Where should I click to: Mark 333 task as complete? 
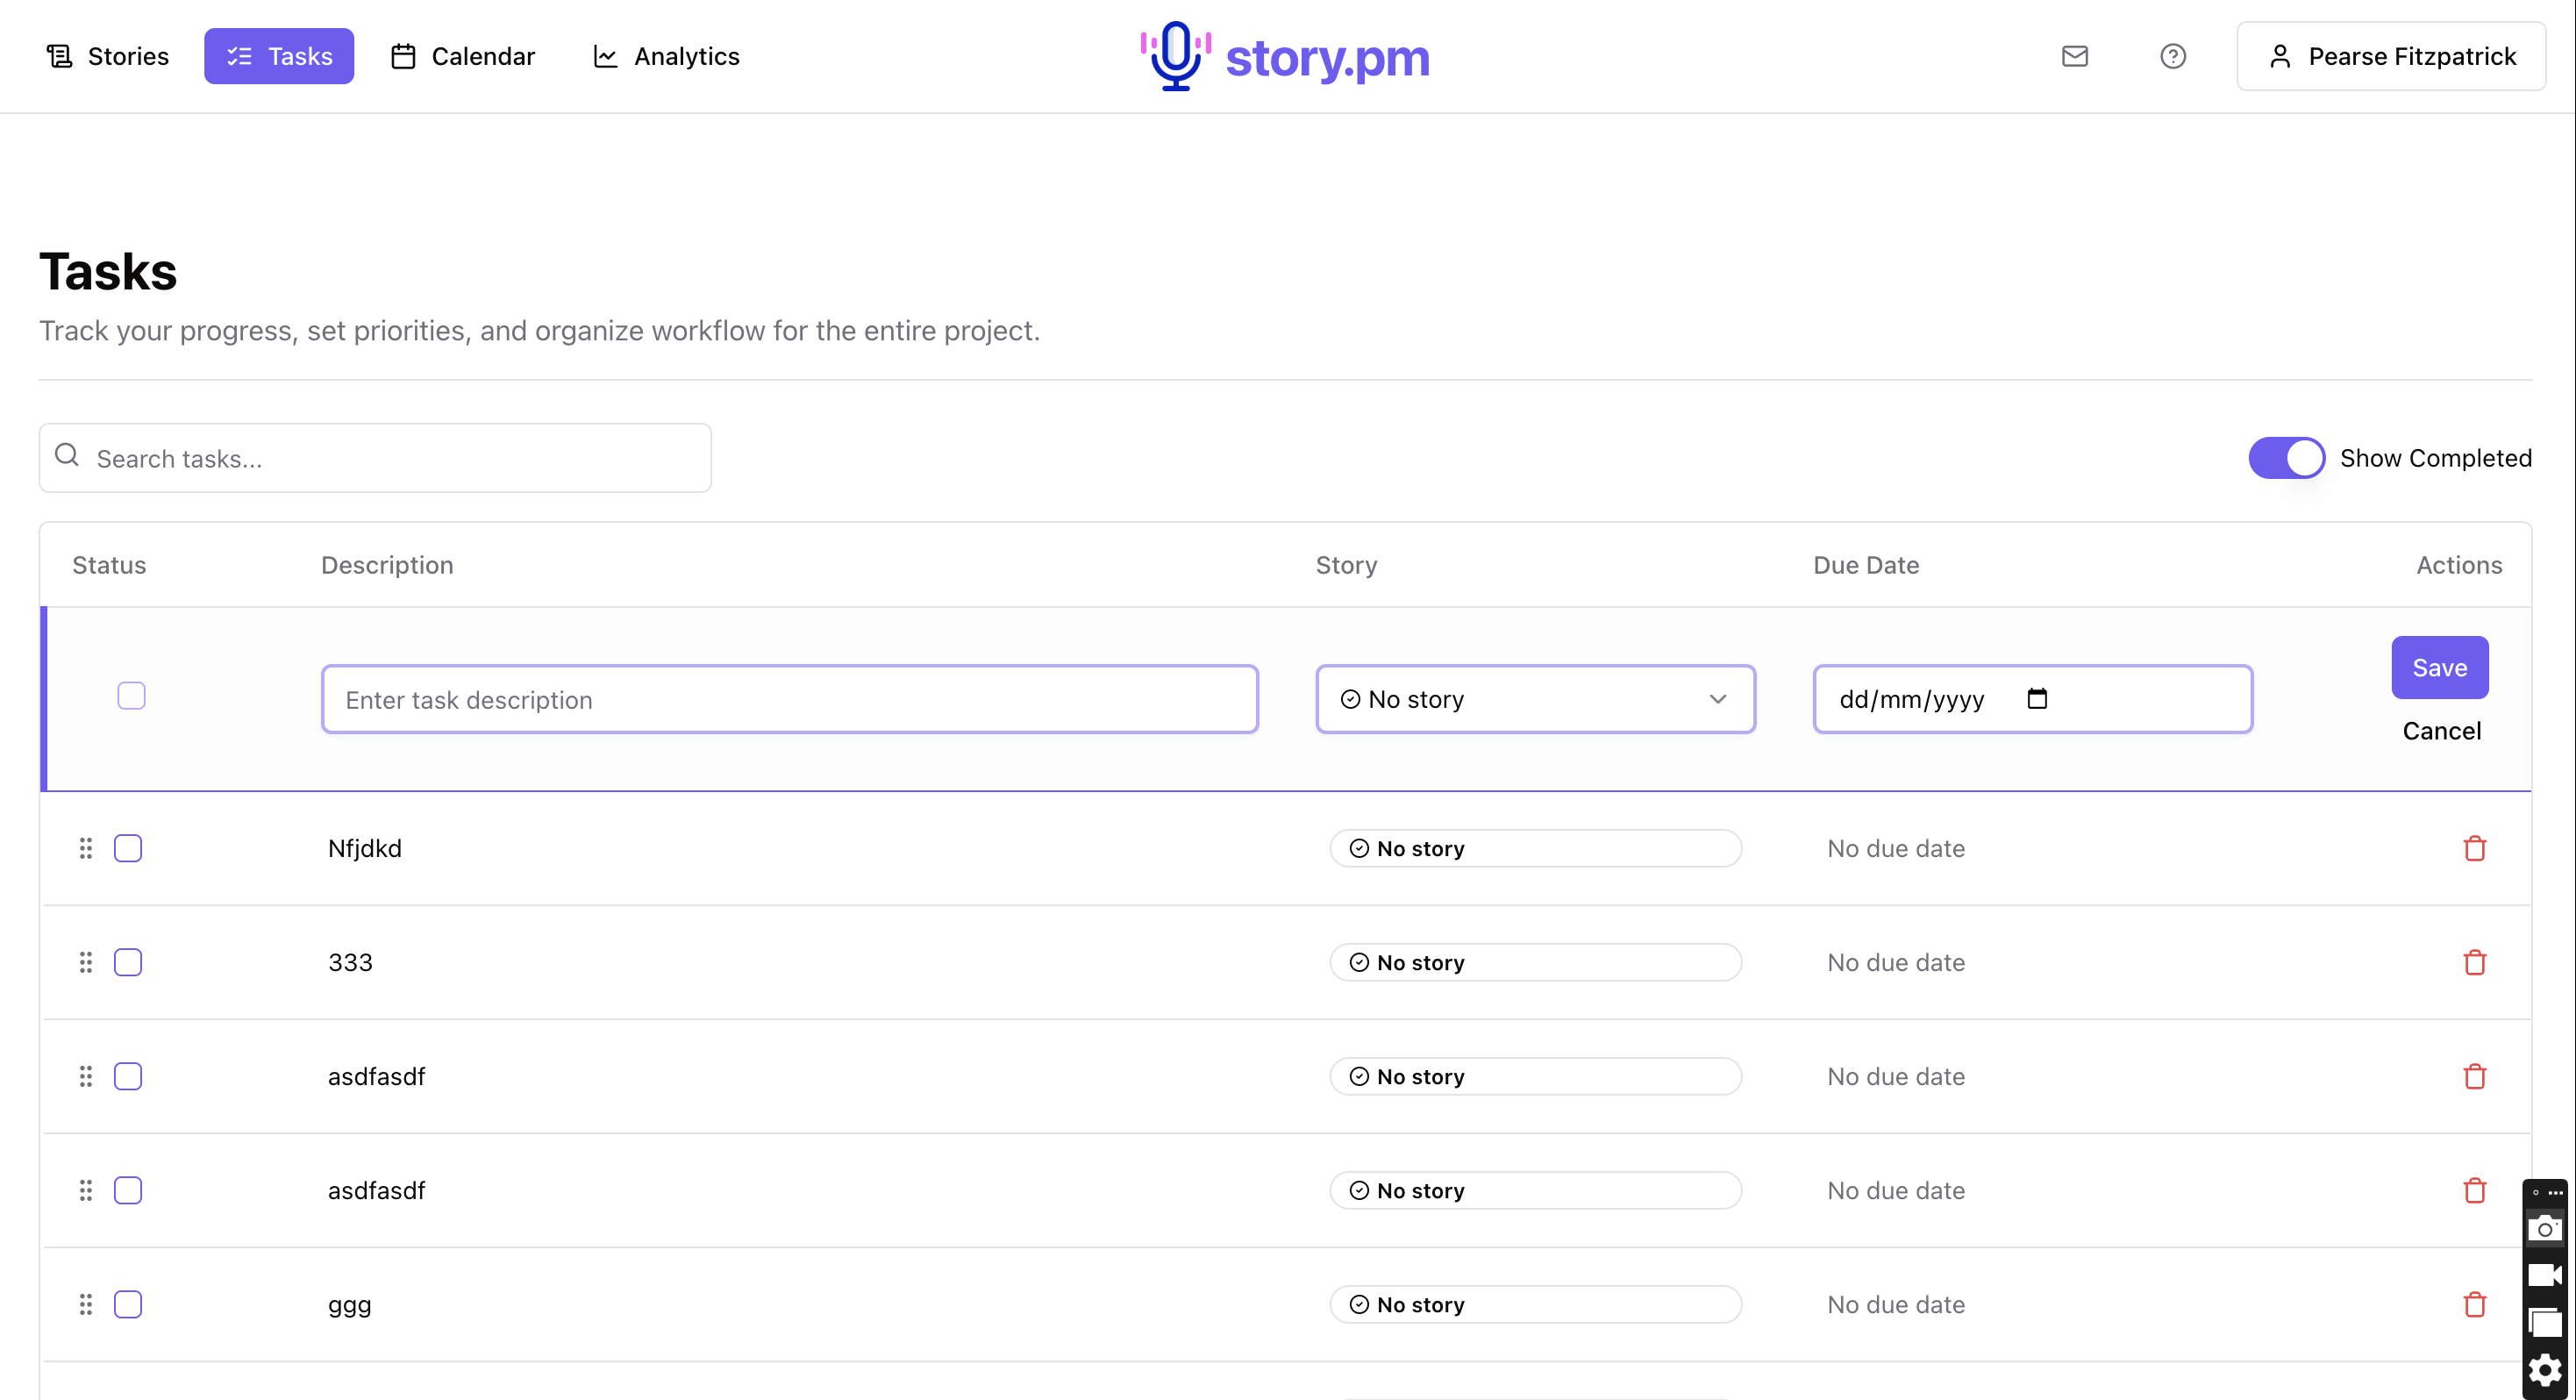[x=128, y=962]
